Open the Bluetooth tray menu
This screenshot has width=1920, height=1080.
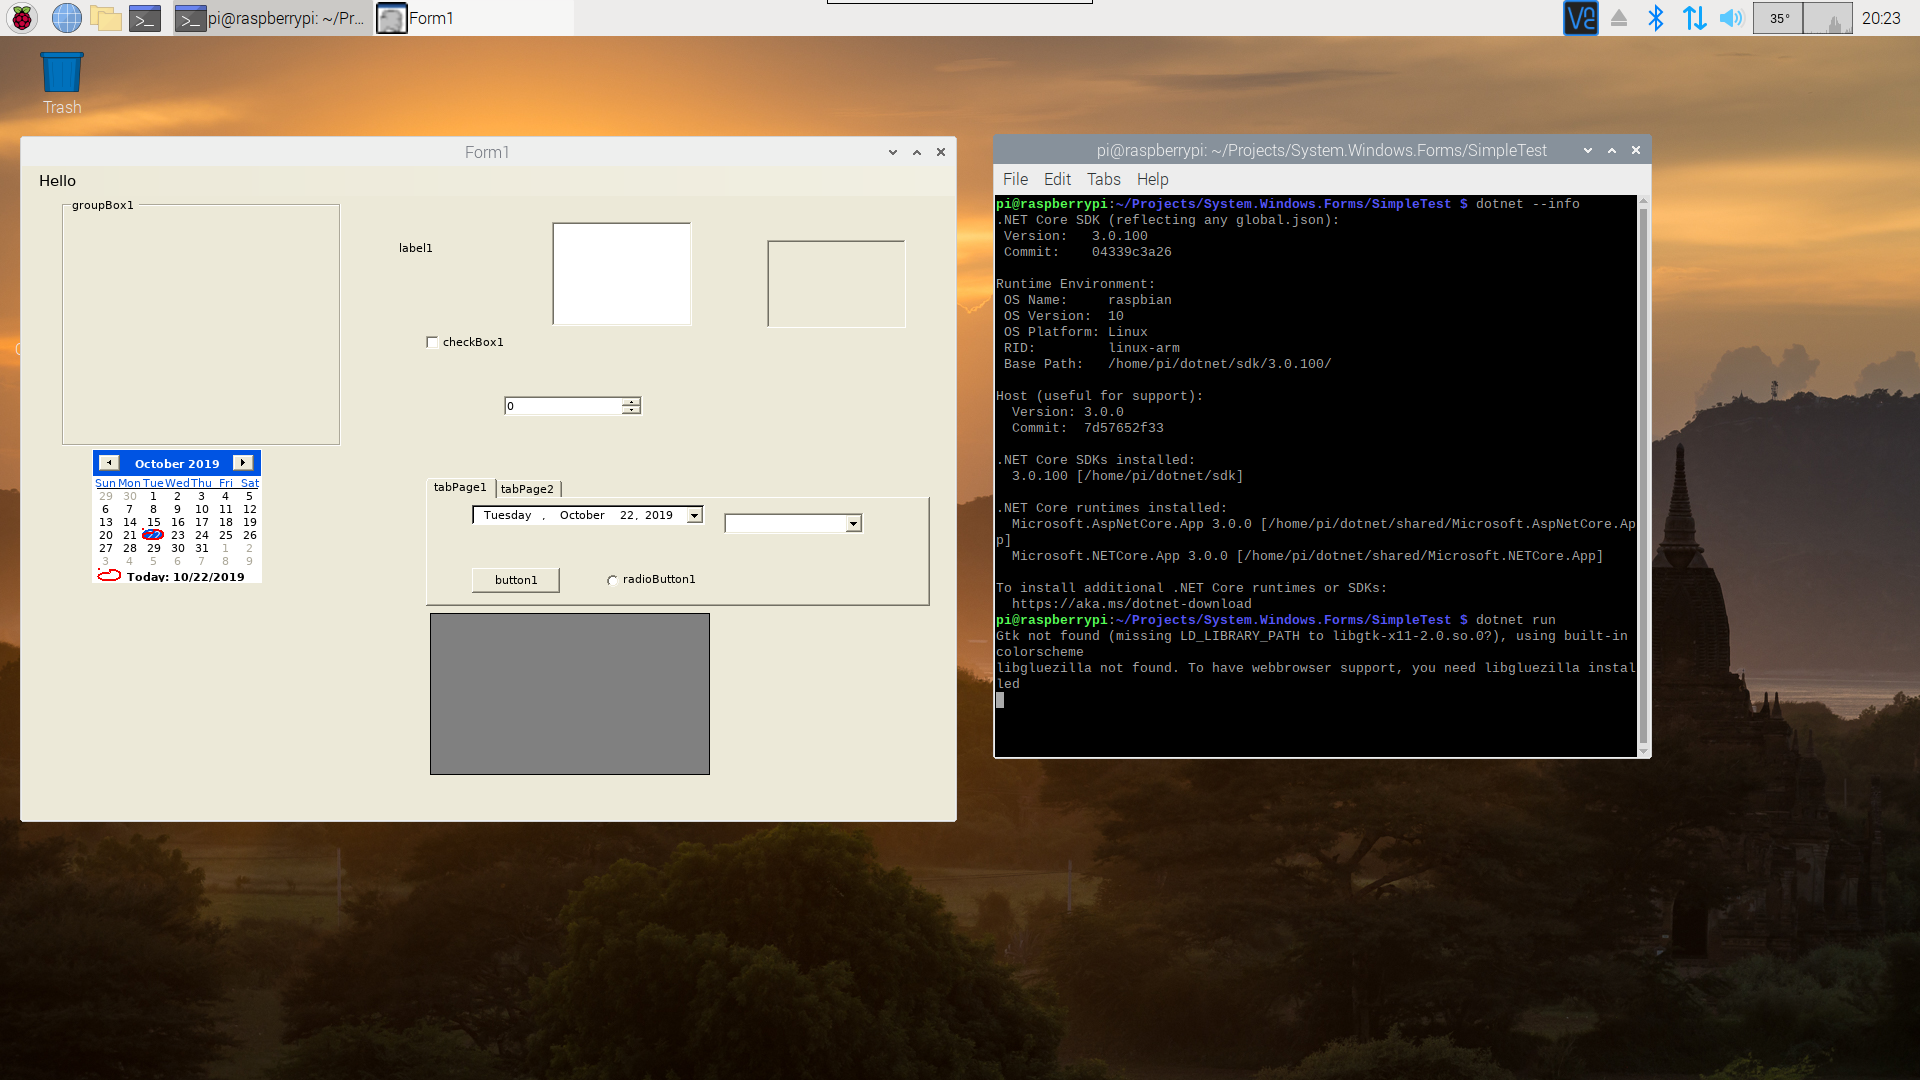pos(1656,18)
